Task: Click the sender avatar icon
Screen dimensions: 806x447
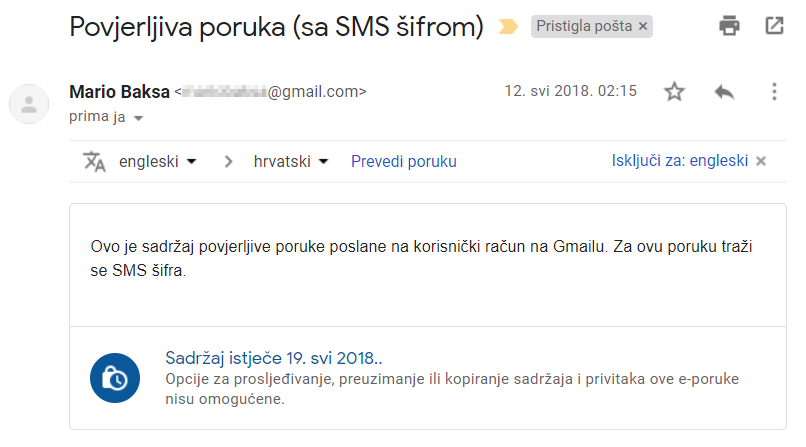Action: click(29, 104)
